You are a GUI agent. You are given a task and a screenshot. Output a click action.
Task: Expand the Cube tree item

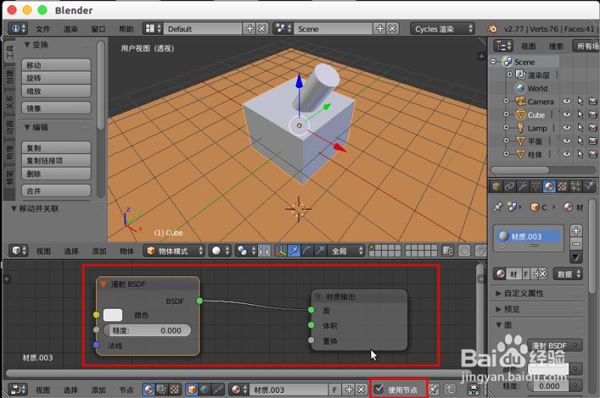[x=506, y=114]
